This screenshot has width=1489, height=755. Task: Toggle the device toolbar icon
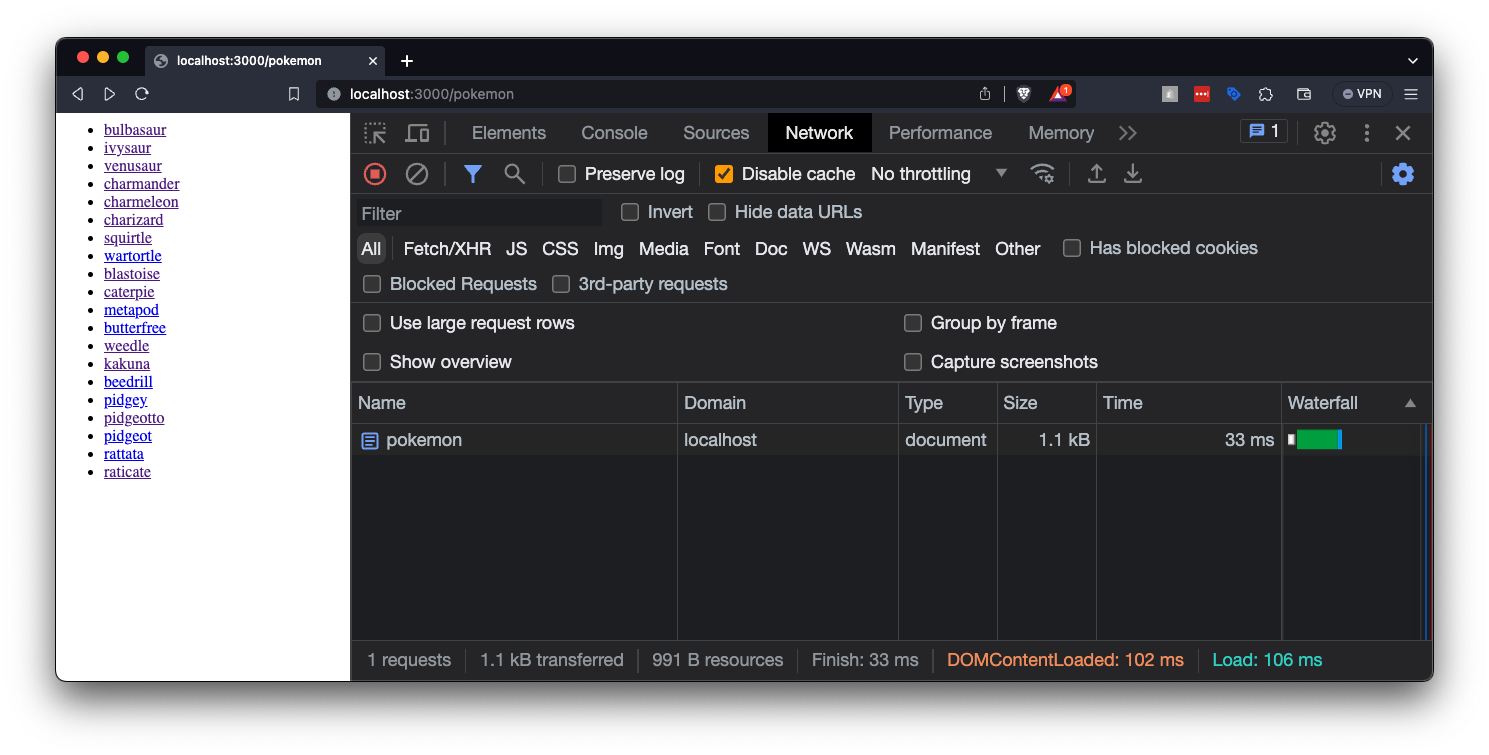tap(417, 133)
